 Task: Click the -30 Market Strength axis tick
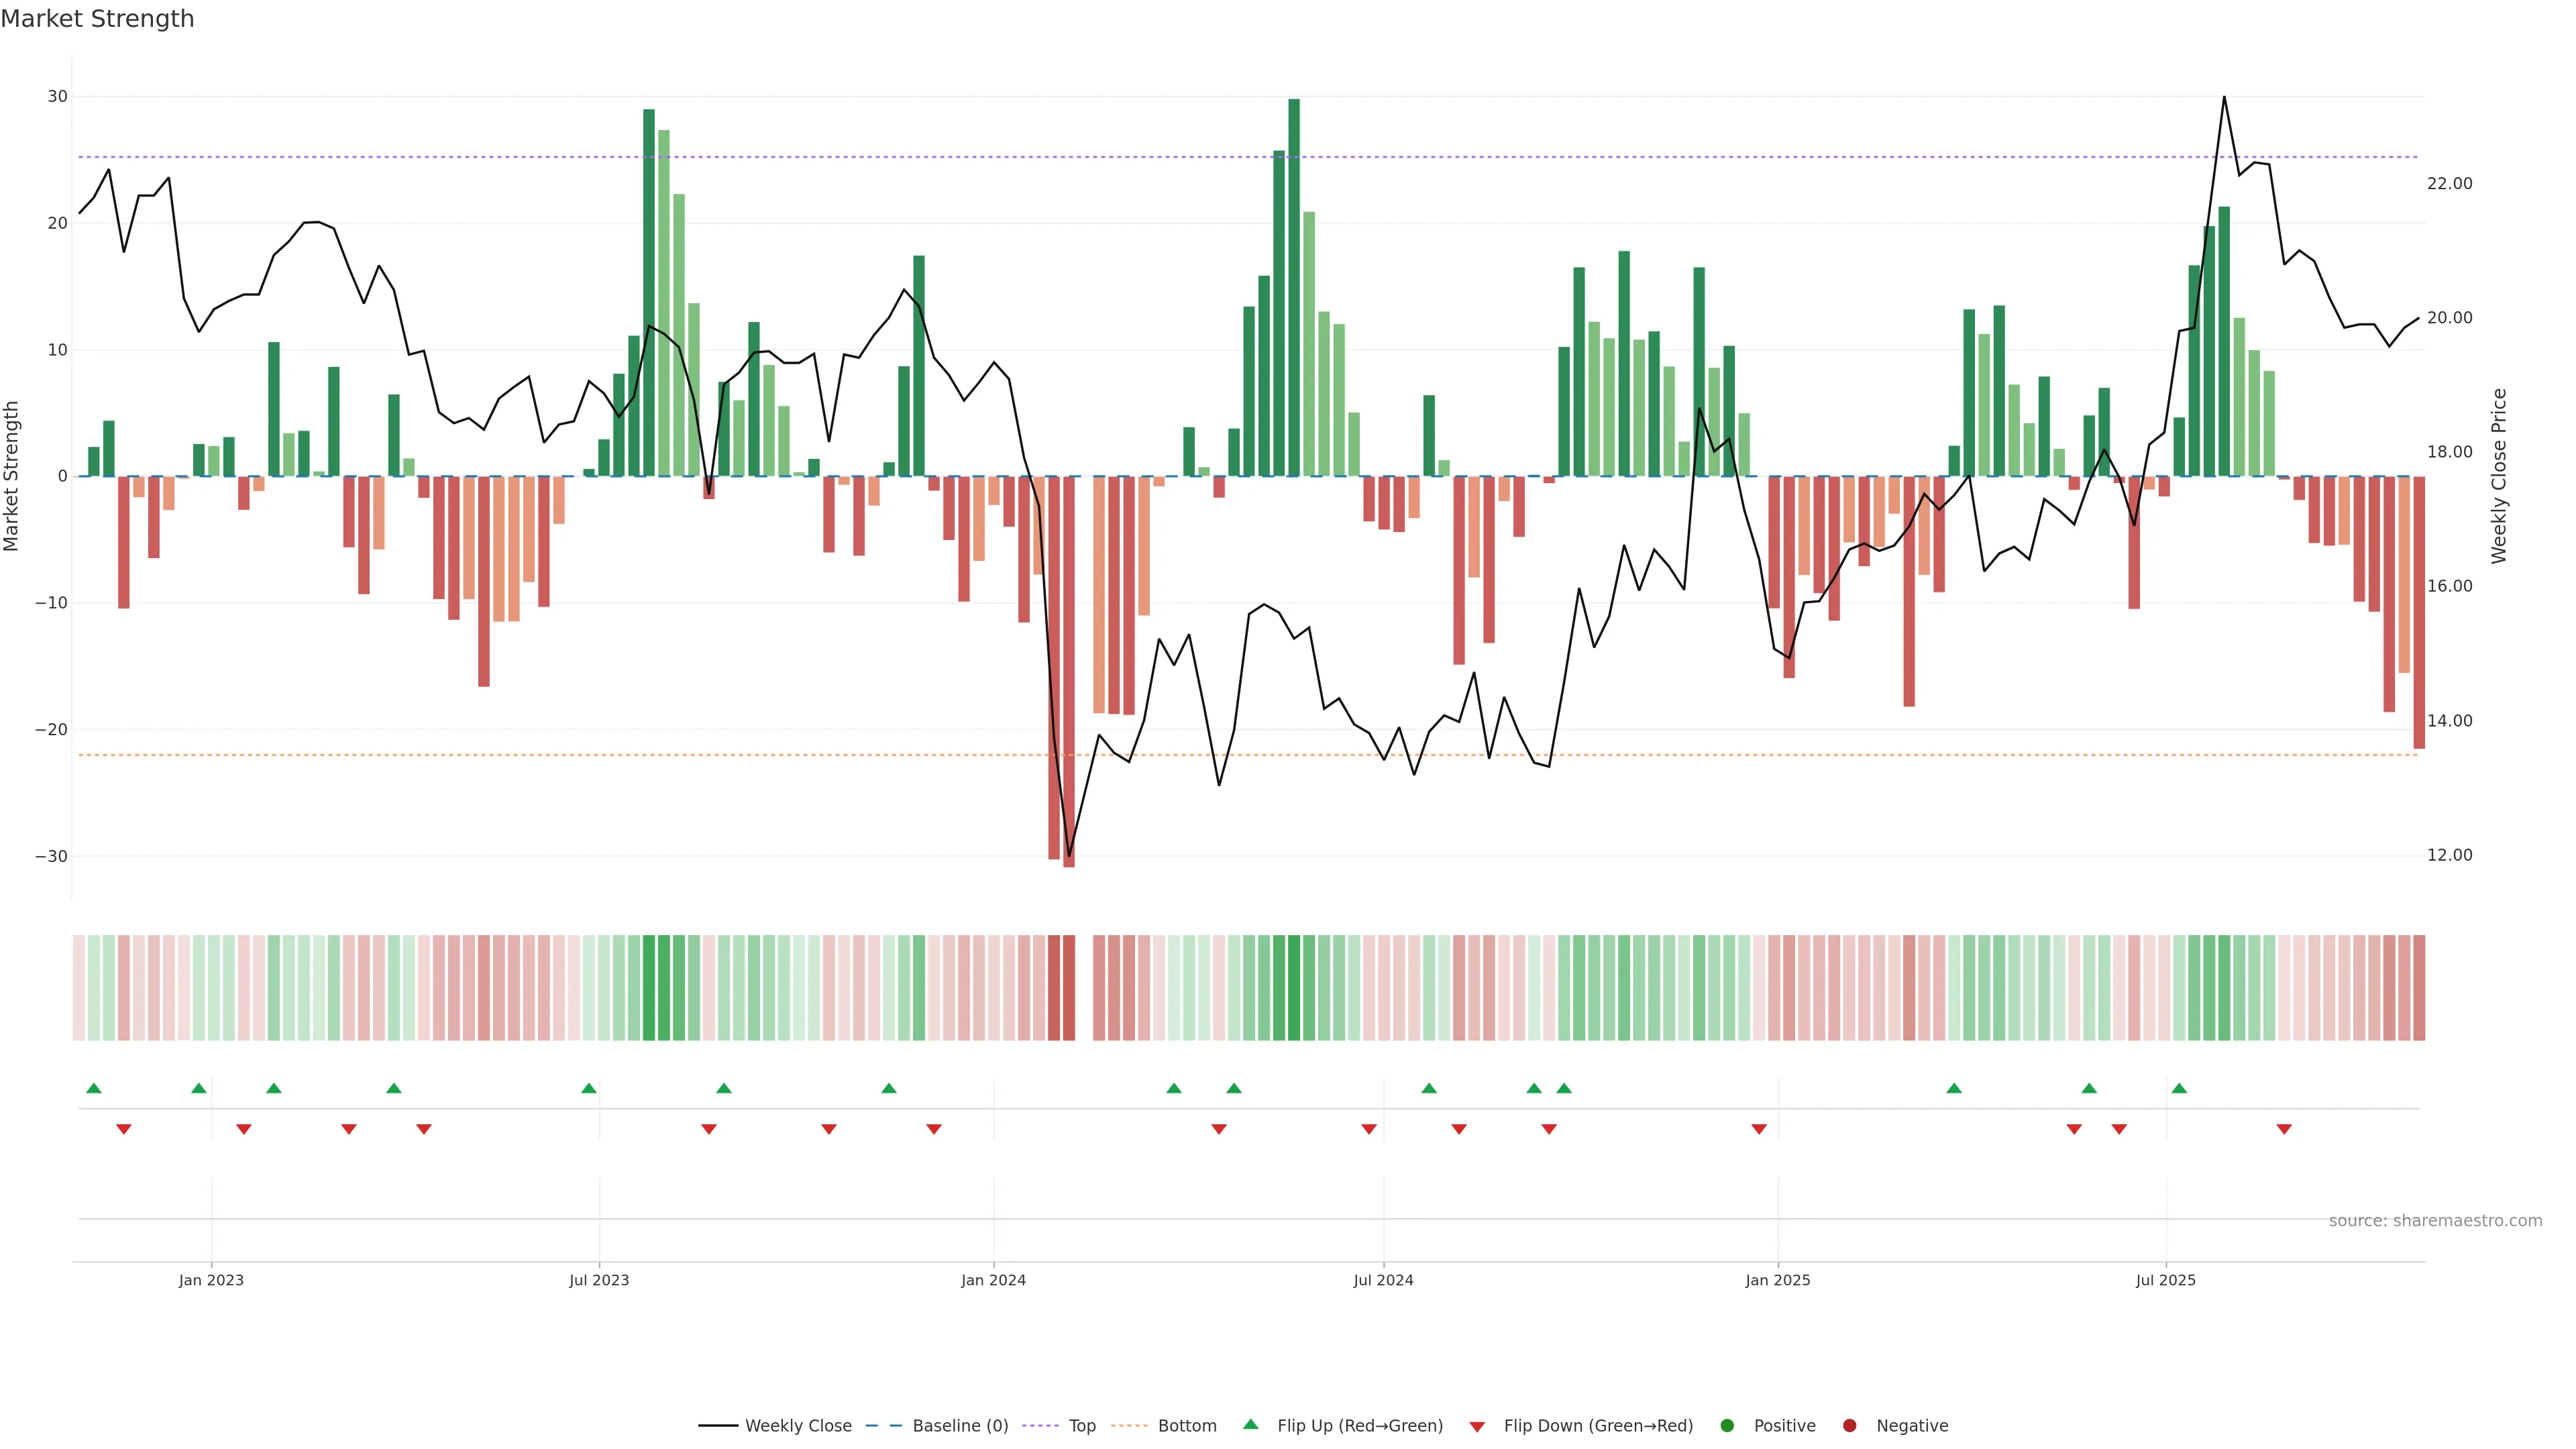[x=51, y=856]
